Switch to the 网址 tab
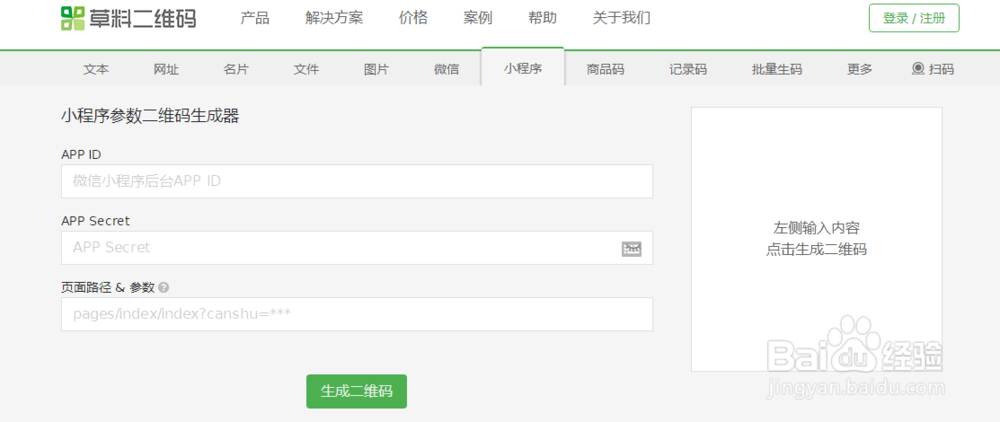Image resolution: width=1000 pixels, height=422 pixels. pos(166,69)
